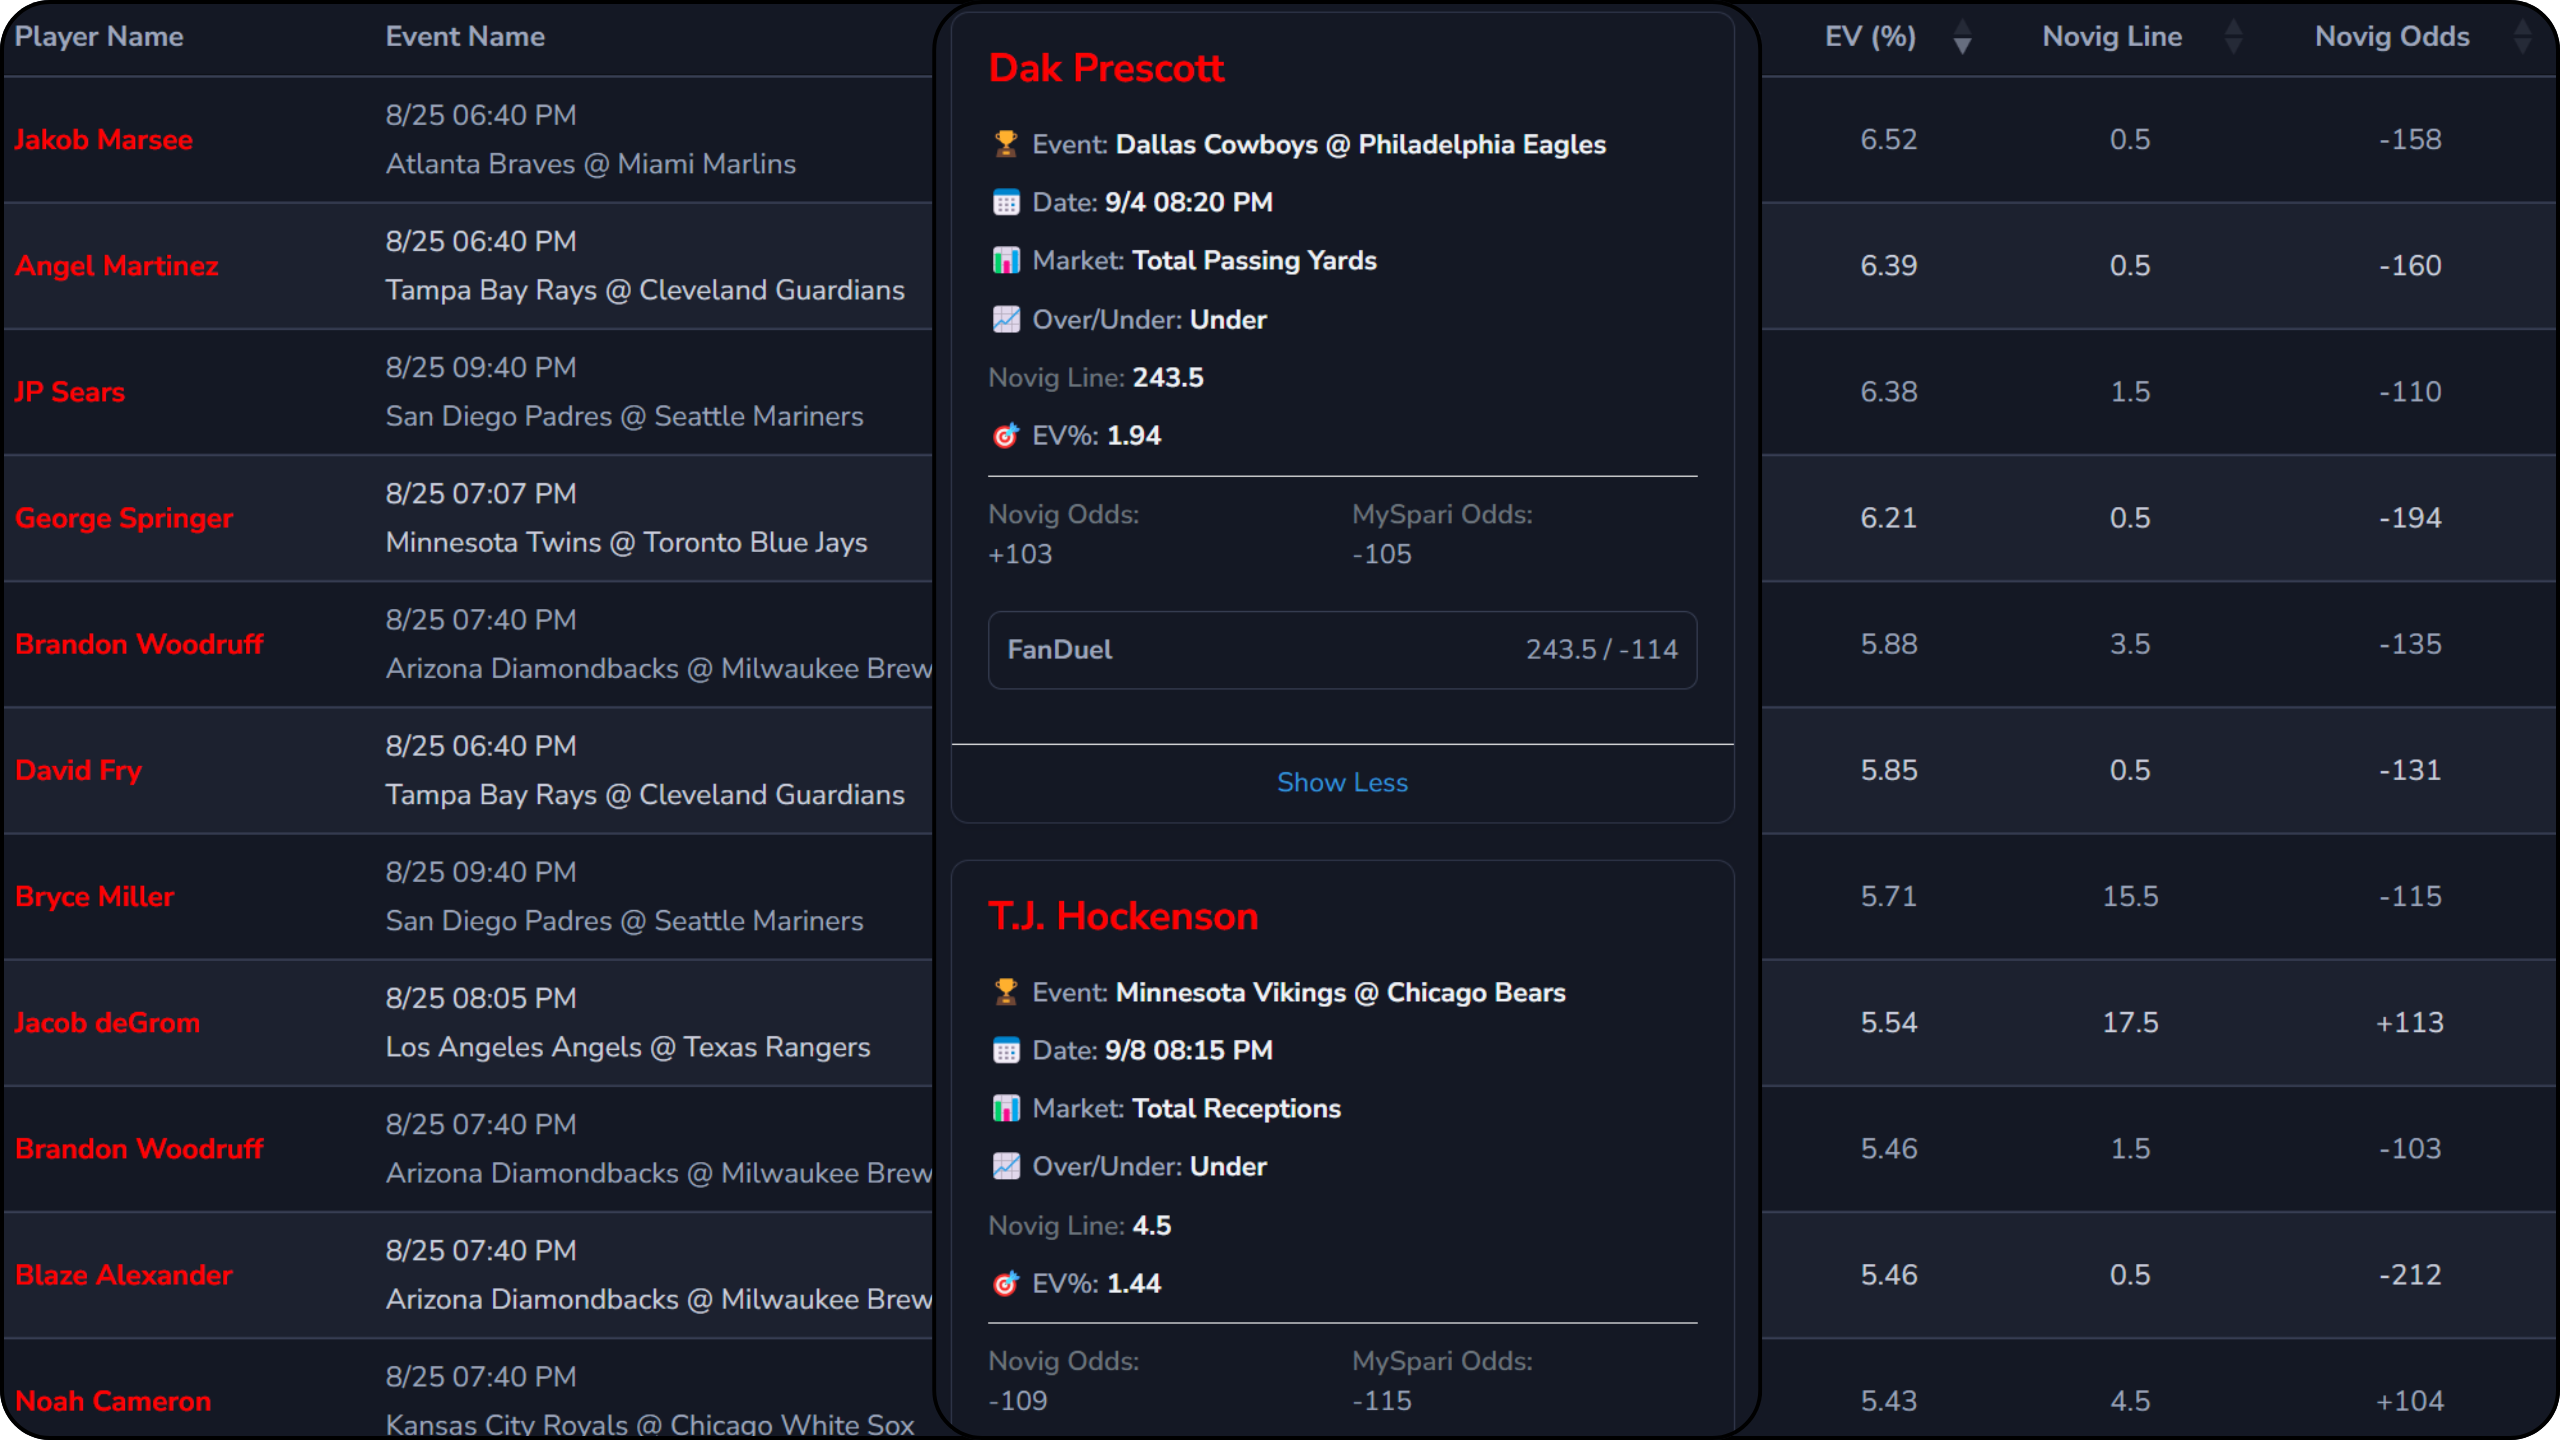Toggle the EV (%) column sort control
Screen dimensions: 2560x1440
point(1962,37)
